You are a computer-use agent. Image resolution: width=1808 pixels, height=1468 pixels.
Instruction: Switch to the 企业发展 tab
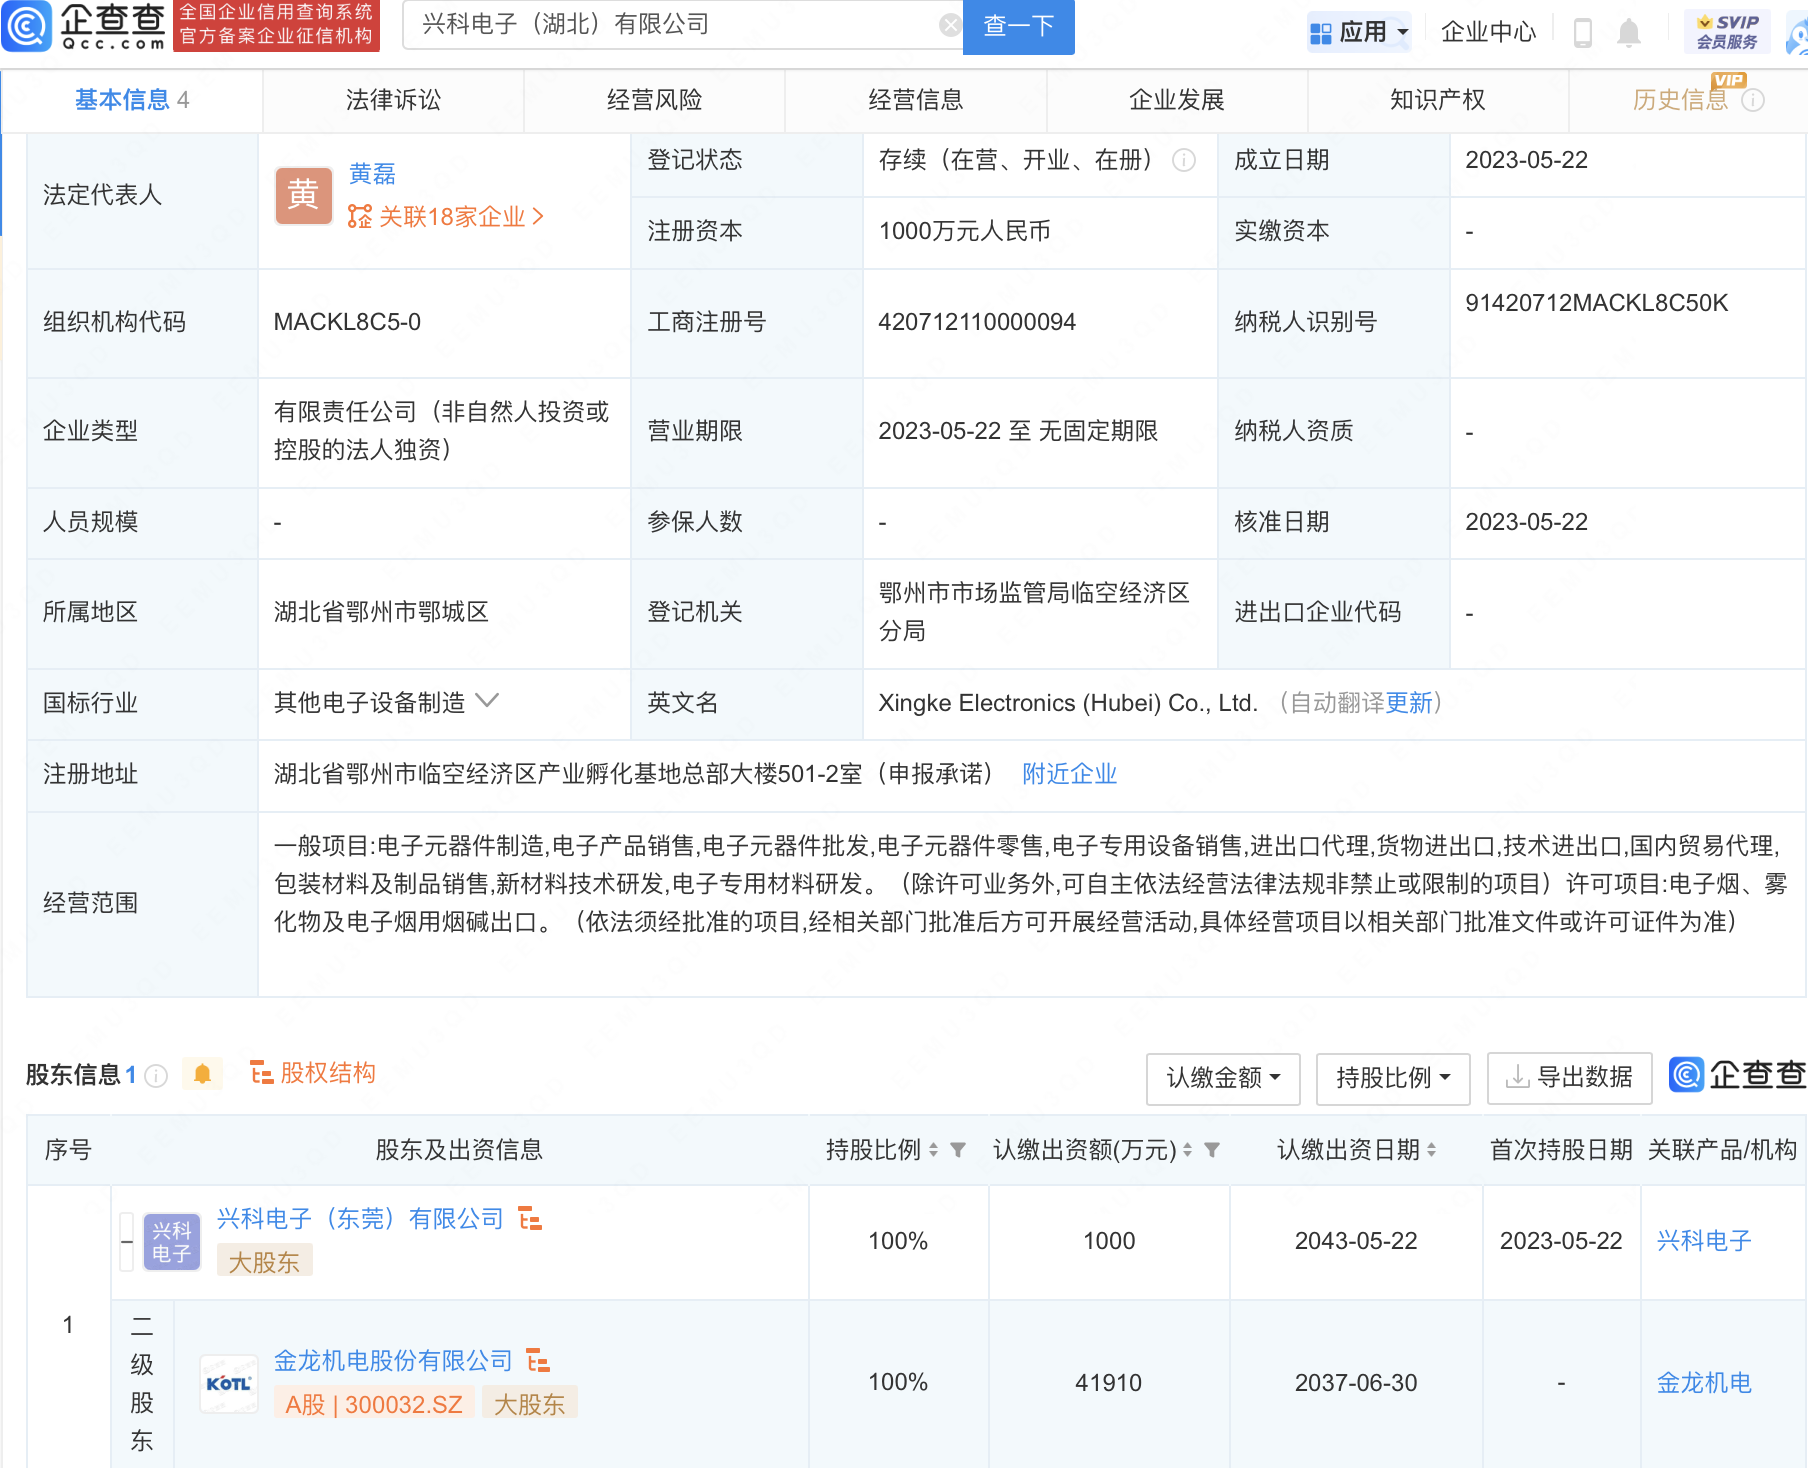pyautogui.click(x=1177, y=100)
